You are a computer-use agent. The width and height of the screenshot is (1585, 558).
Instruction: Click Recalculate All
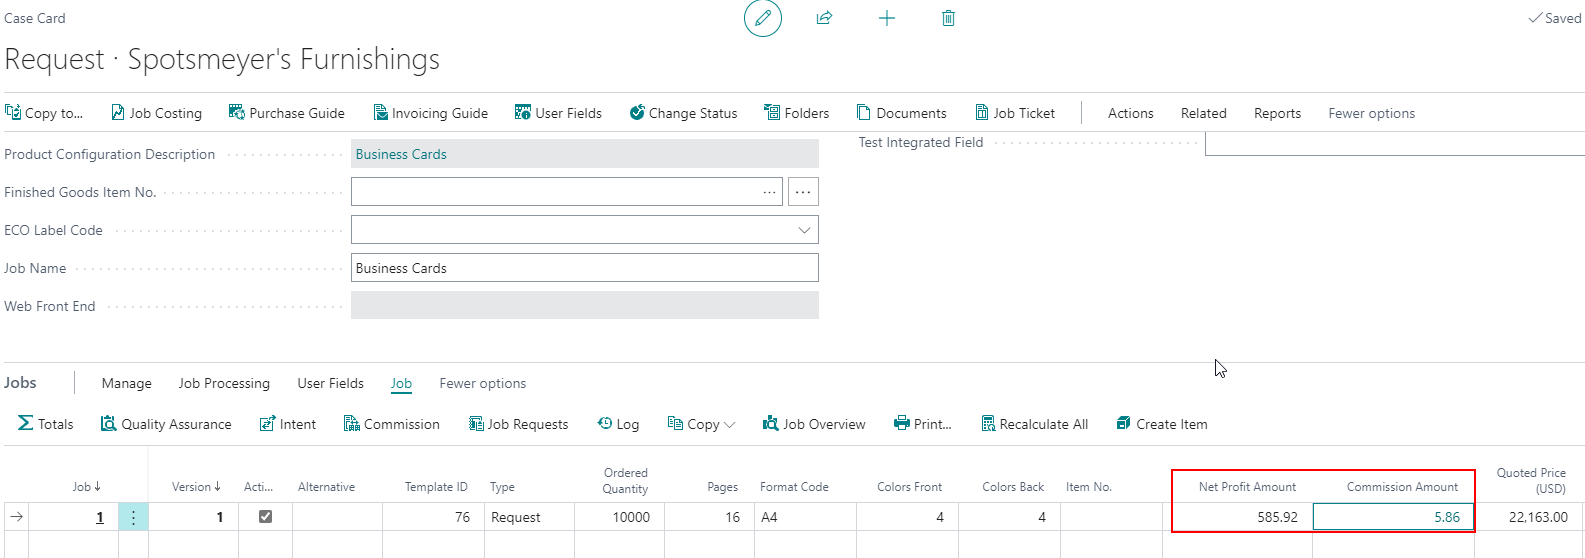coord(1035,424)
